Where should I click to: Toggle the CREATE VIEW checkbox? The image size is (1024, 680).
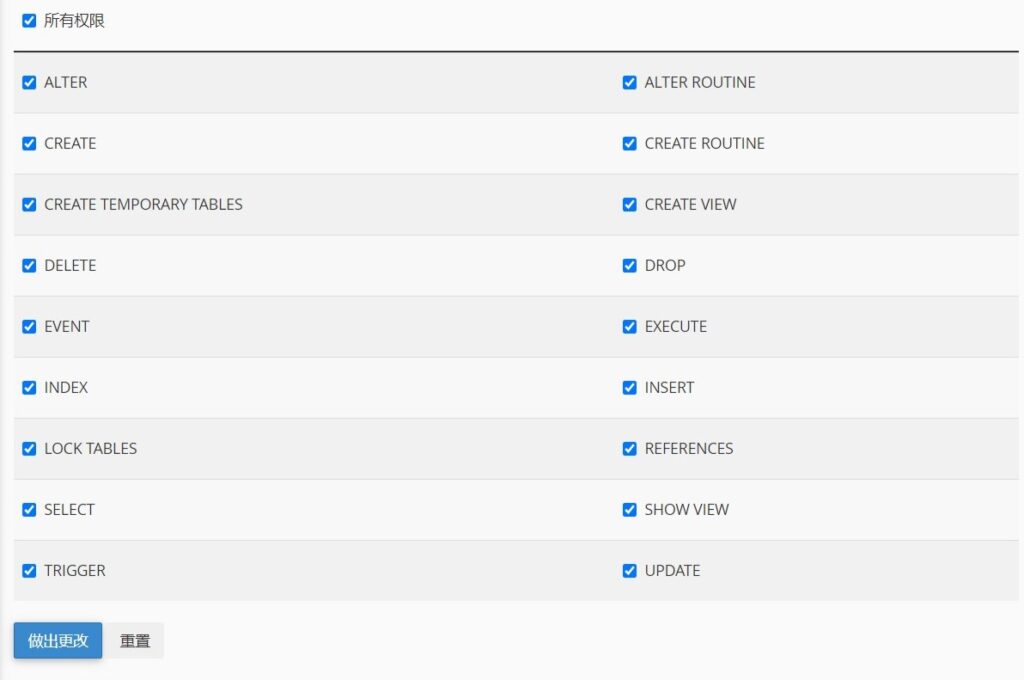pyautogui.click(x=629, y=204)
